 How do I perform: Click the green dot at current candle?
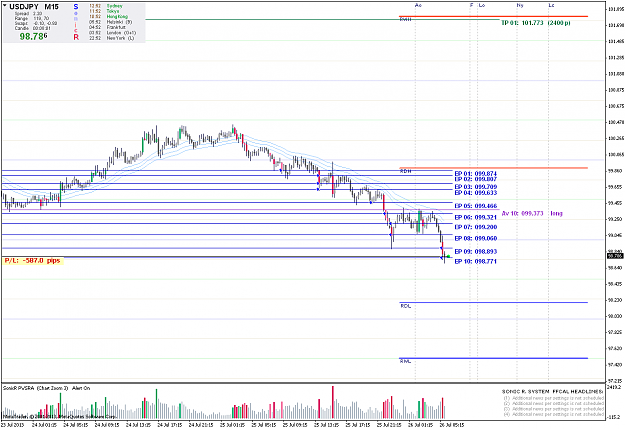(448, 256)
